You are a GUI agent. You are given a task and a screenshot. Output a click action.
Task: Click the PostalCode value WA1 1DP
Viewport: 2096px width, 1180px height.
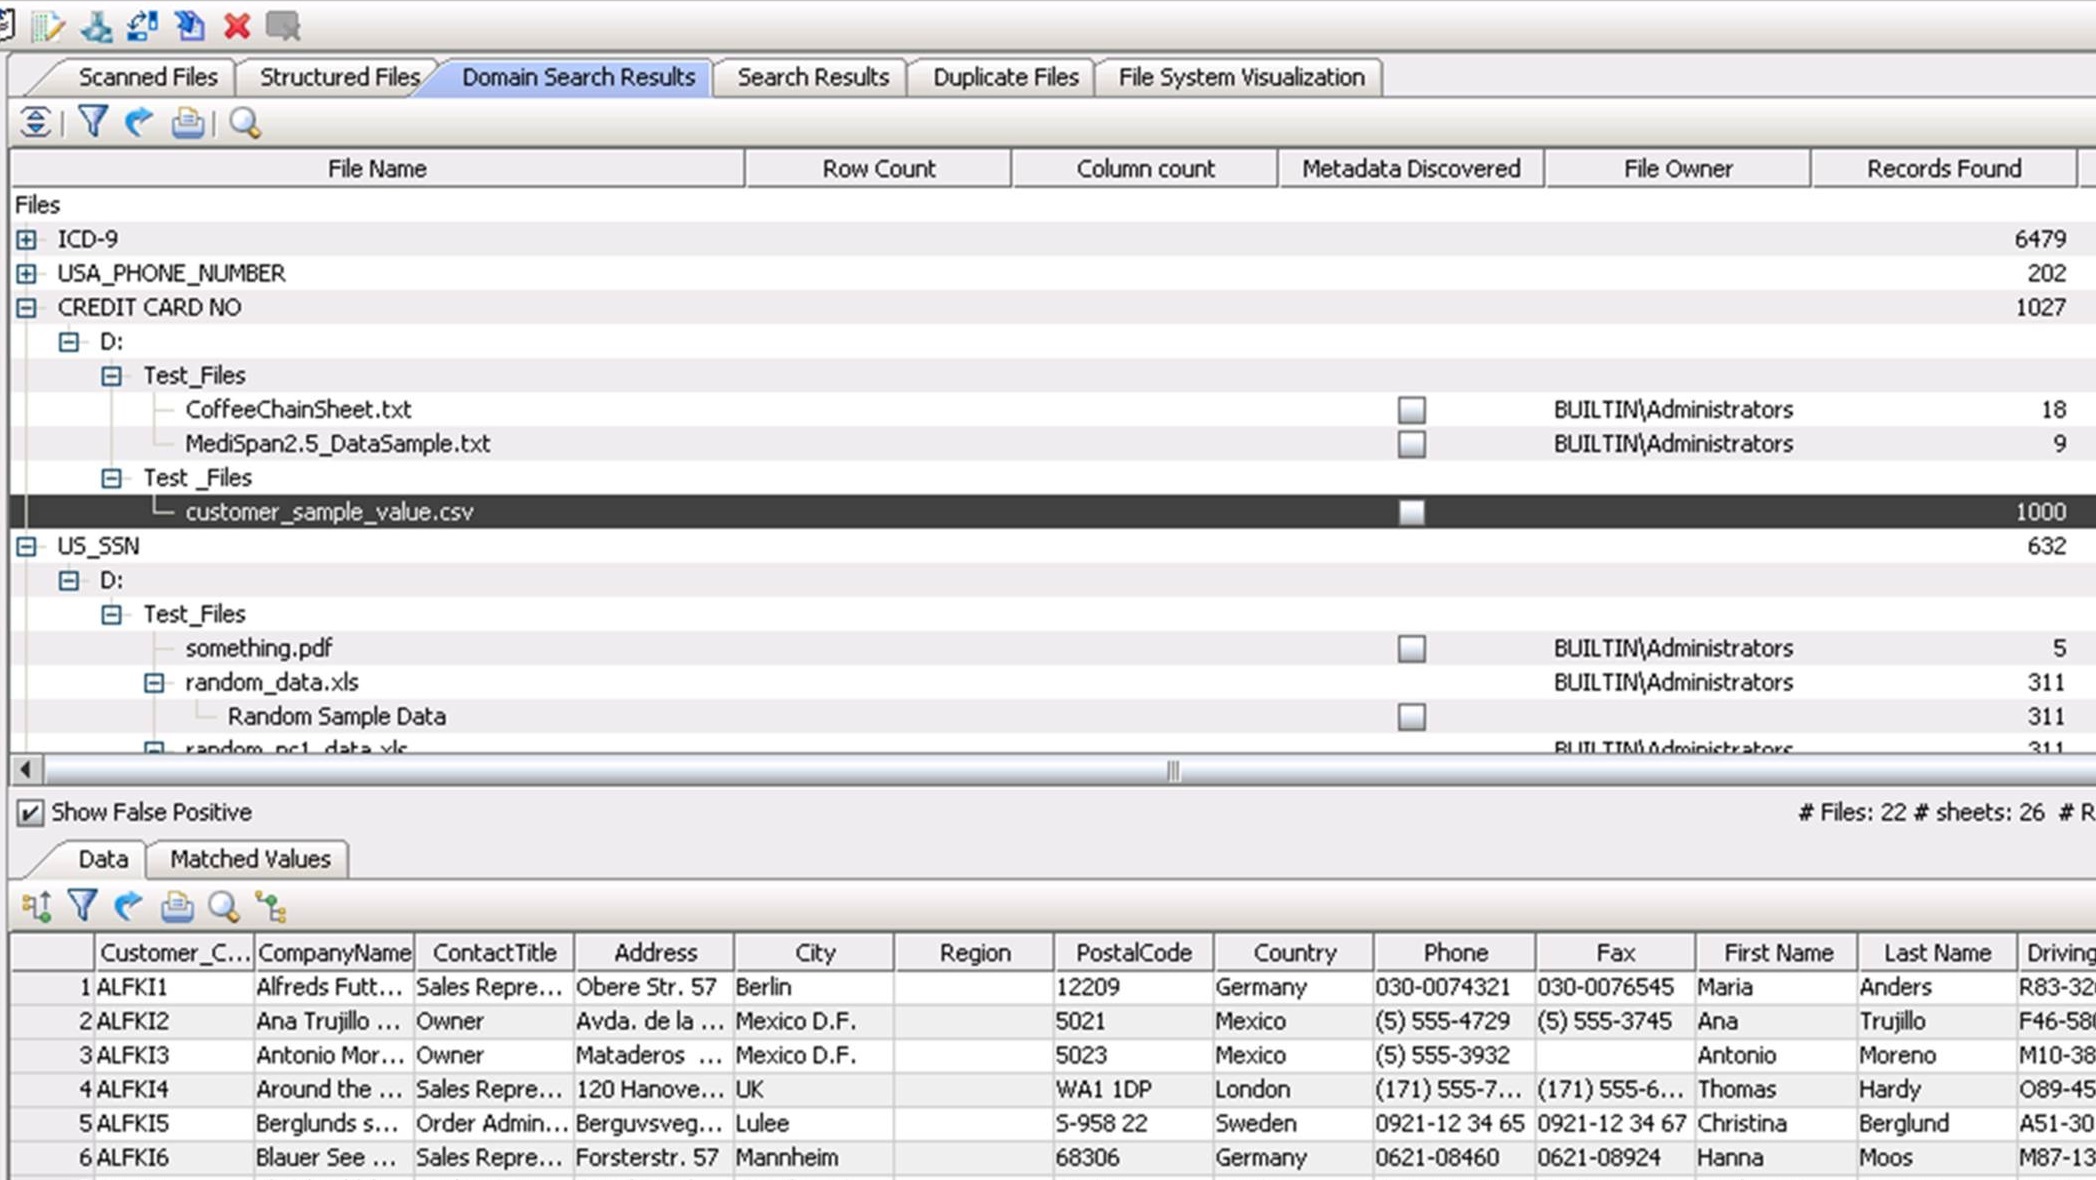coord(1133,1090)
